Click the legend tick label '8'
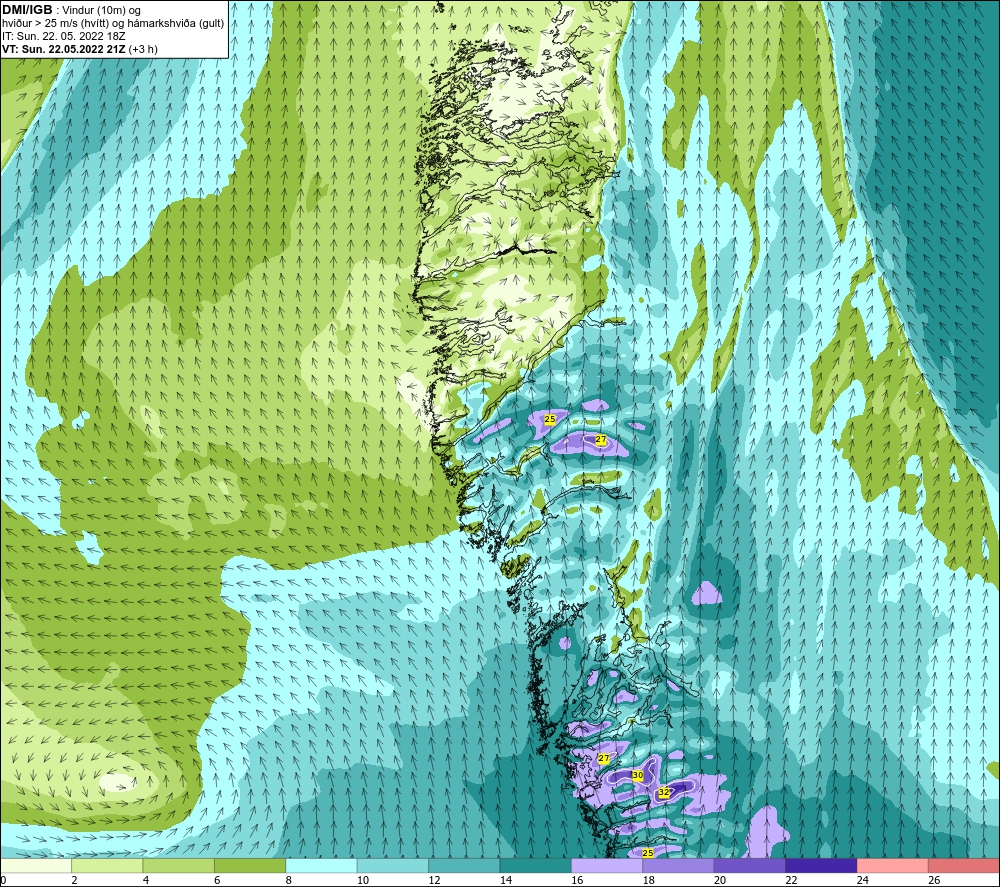Image resolution: width=1000 pixels, height=887 pixels. point(289,880)
